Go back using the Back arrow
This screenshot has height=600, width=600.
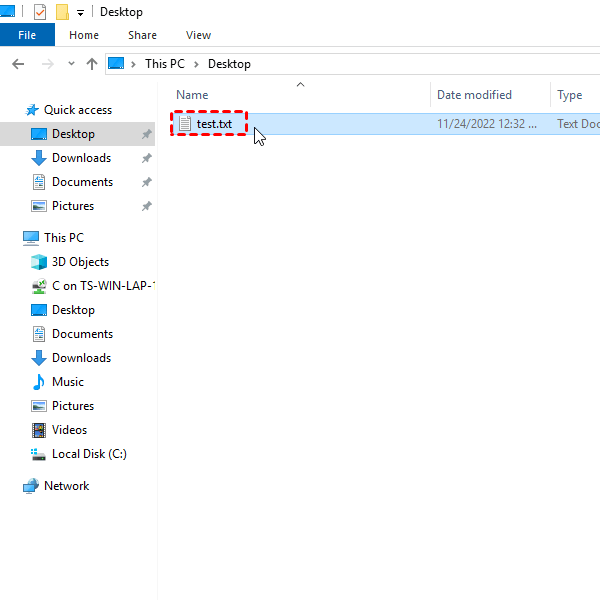[17, 64]
